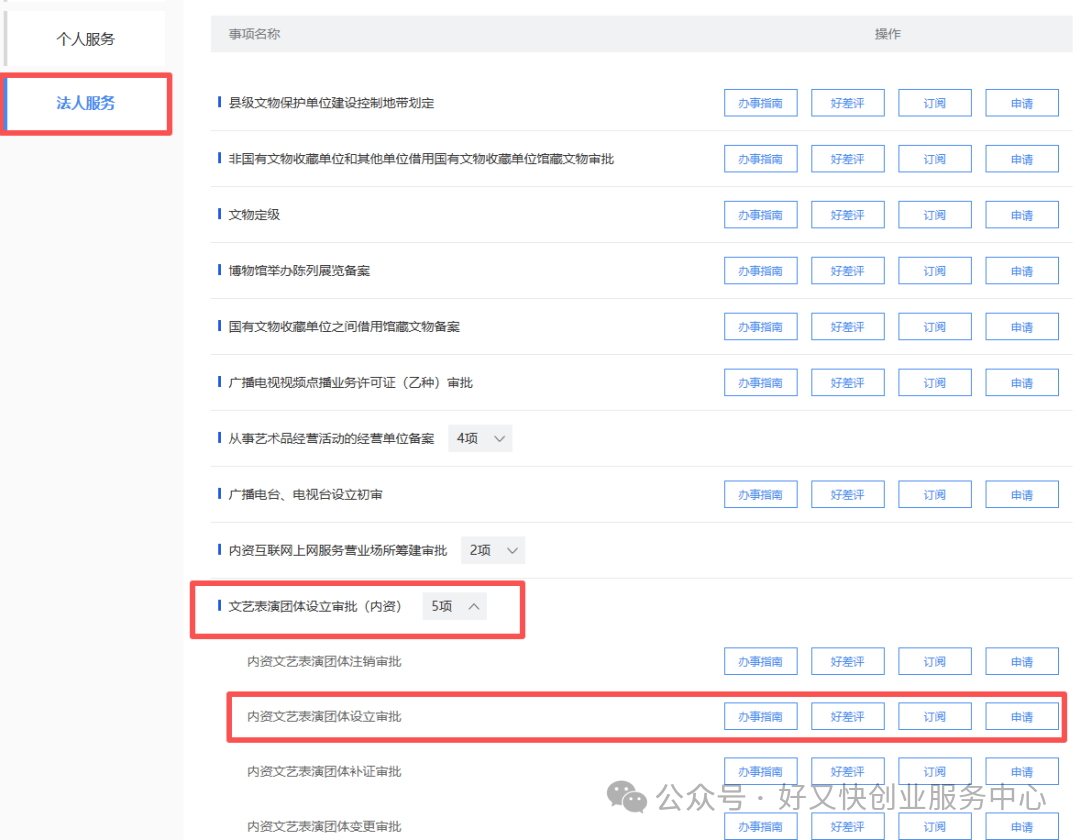Click 从事艺术品经营活动的经营单位备案 item text
This screenshot has height=840, width=1080.
[331, 439]
